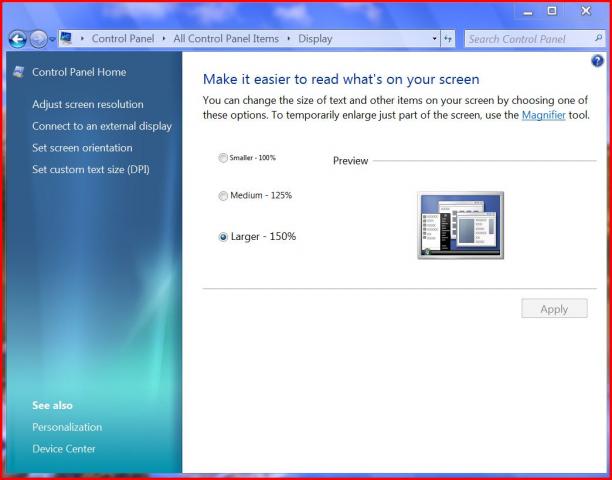Image resolution: width=612 pixels, height=480 pixels.
Task: Minimize the Display window
Action: (x=528, y=11)
